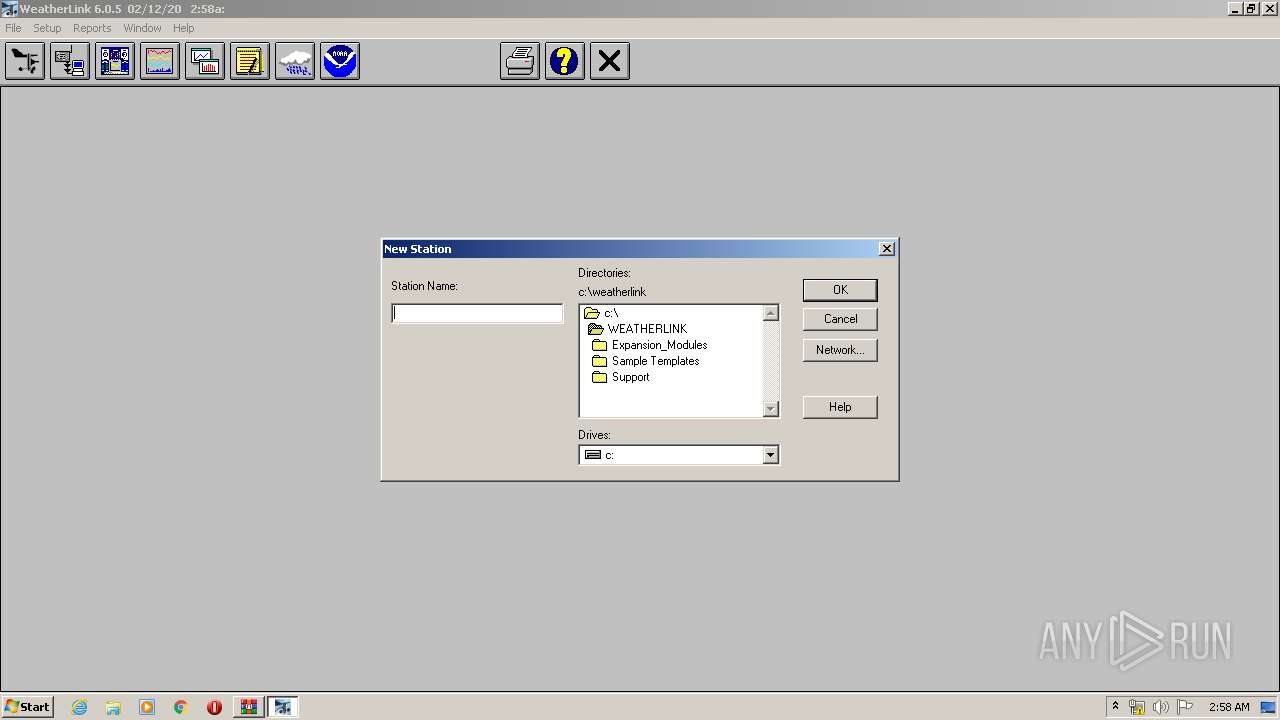This screenshot has height=720, width=1280.
Task: Open the strip chart icon
Action: pos(160,61)
